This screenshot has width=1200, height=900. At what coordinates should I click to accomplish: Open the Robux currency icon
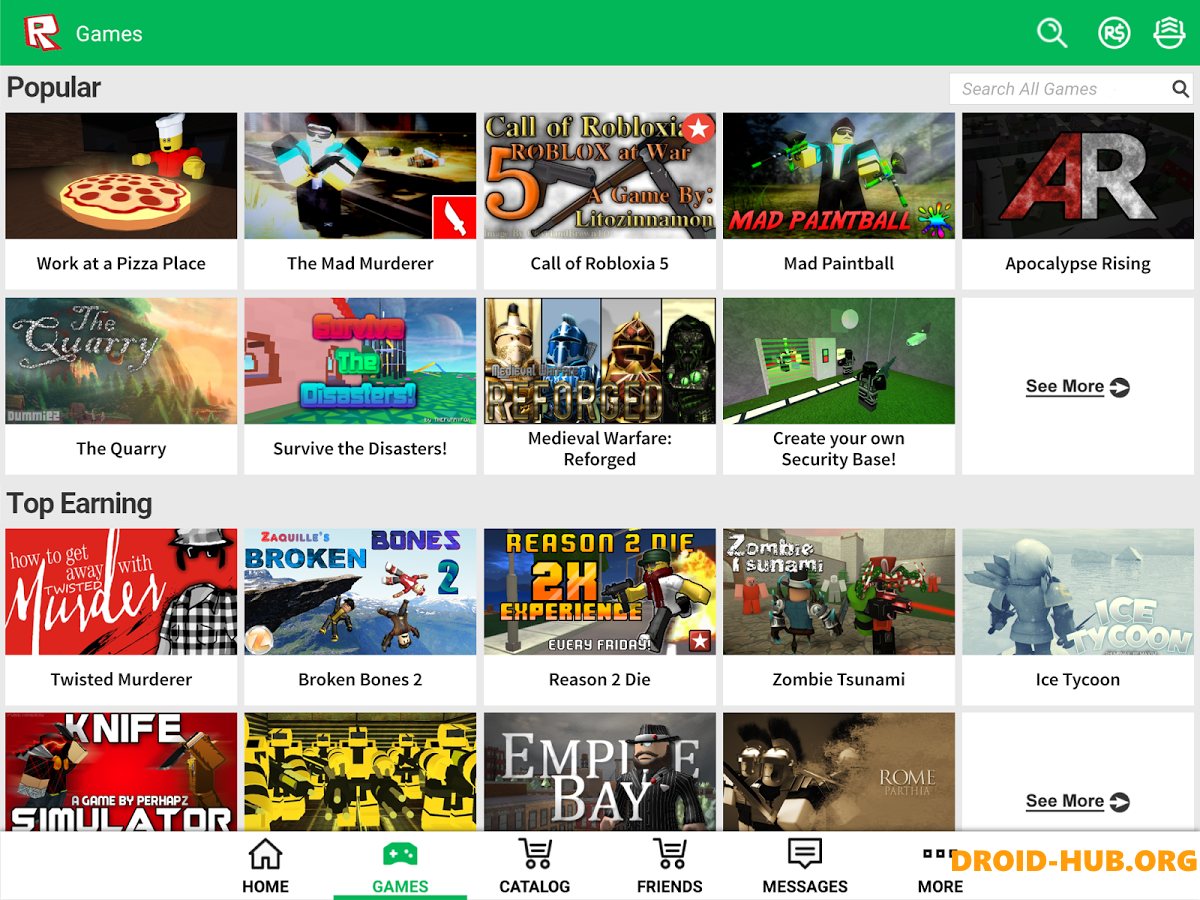[1113, 33]
